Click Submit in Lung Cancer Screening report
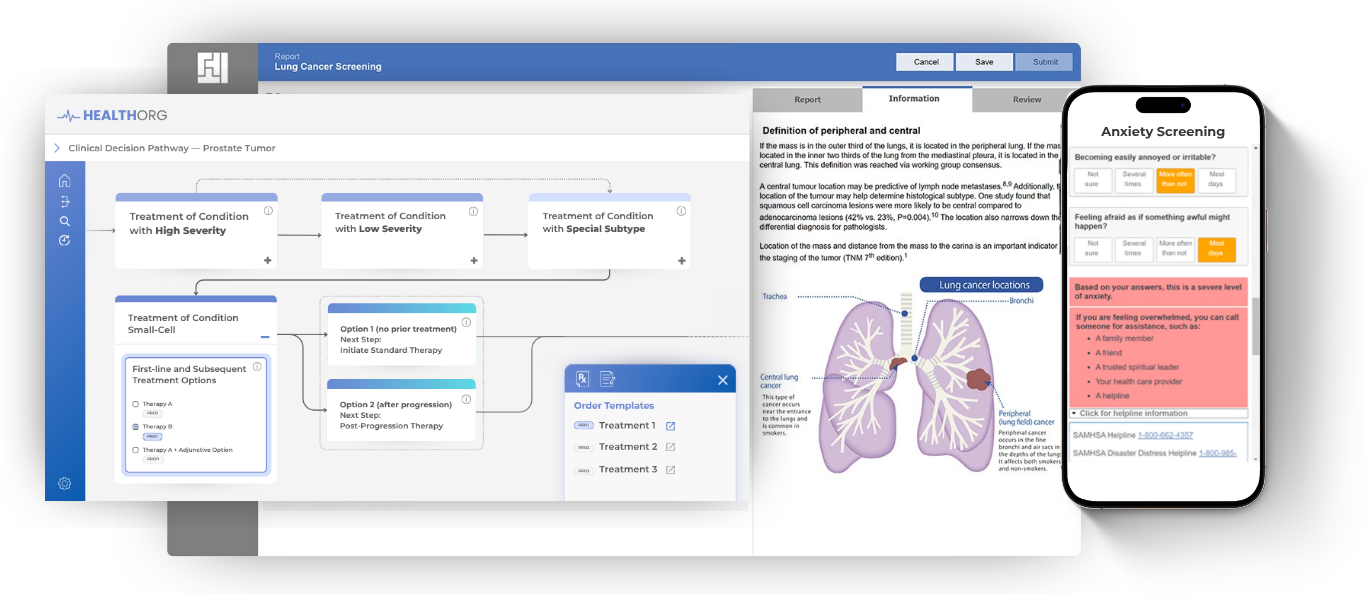 click(x=1045, y=62)
